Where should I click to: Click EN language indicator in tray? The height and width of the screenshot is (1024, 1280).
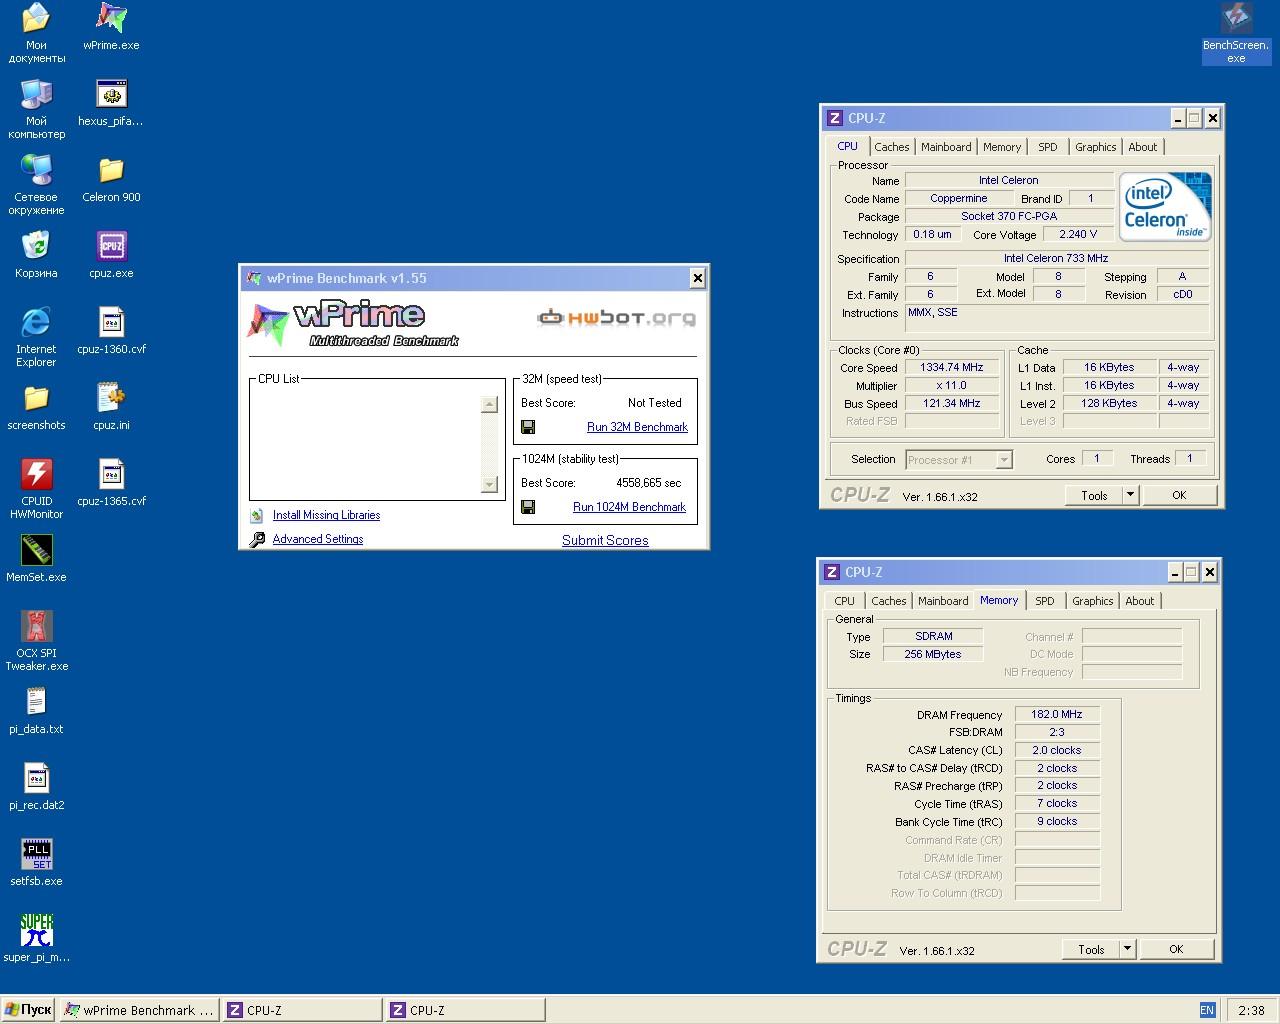[x=1207, y=1010]
